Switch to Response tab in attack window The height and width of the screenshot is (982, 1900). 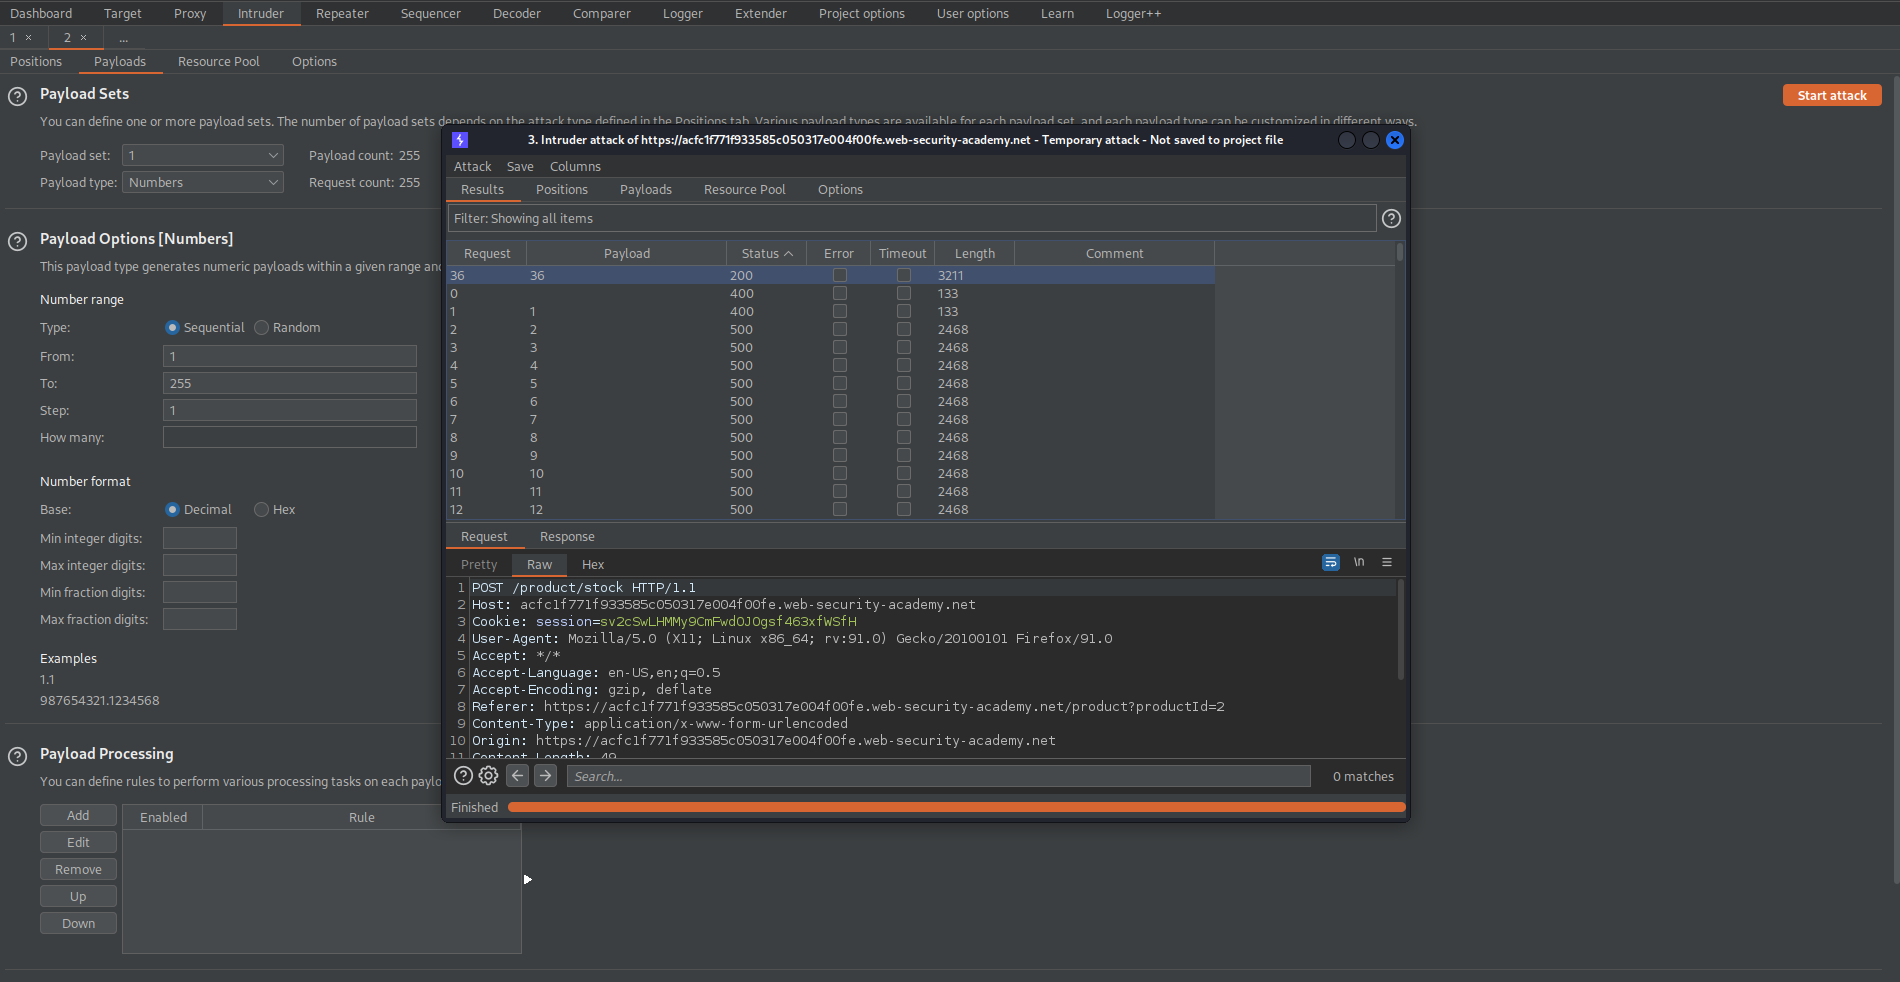click(x=567, y=537)
